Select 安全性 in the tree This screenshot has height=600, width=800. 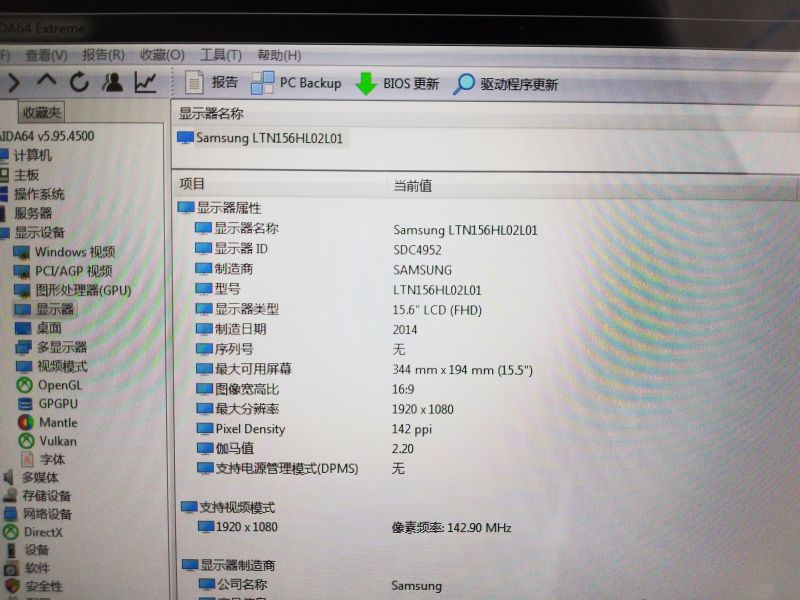34,586
